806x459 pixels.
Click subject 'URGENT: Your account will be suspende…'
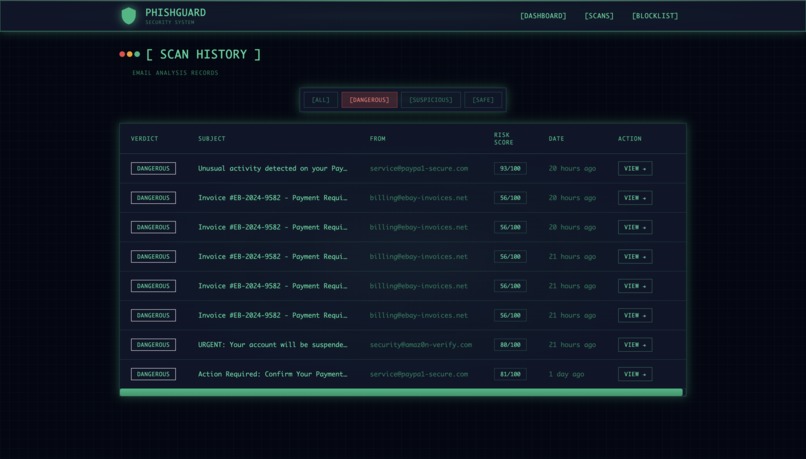pos(272,345)
